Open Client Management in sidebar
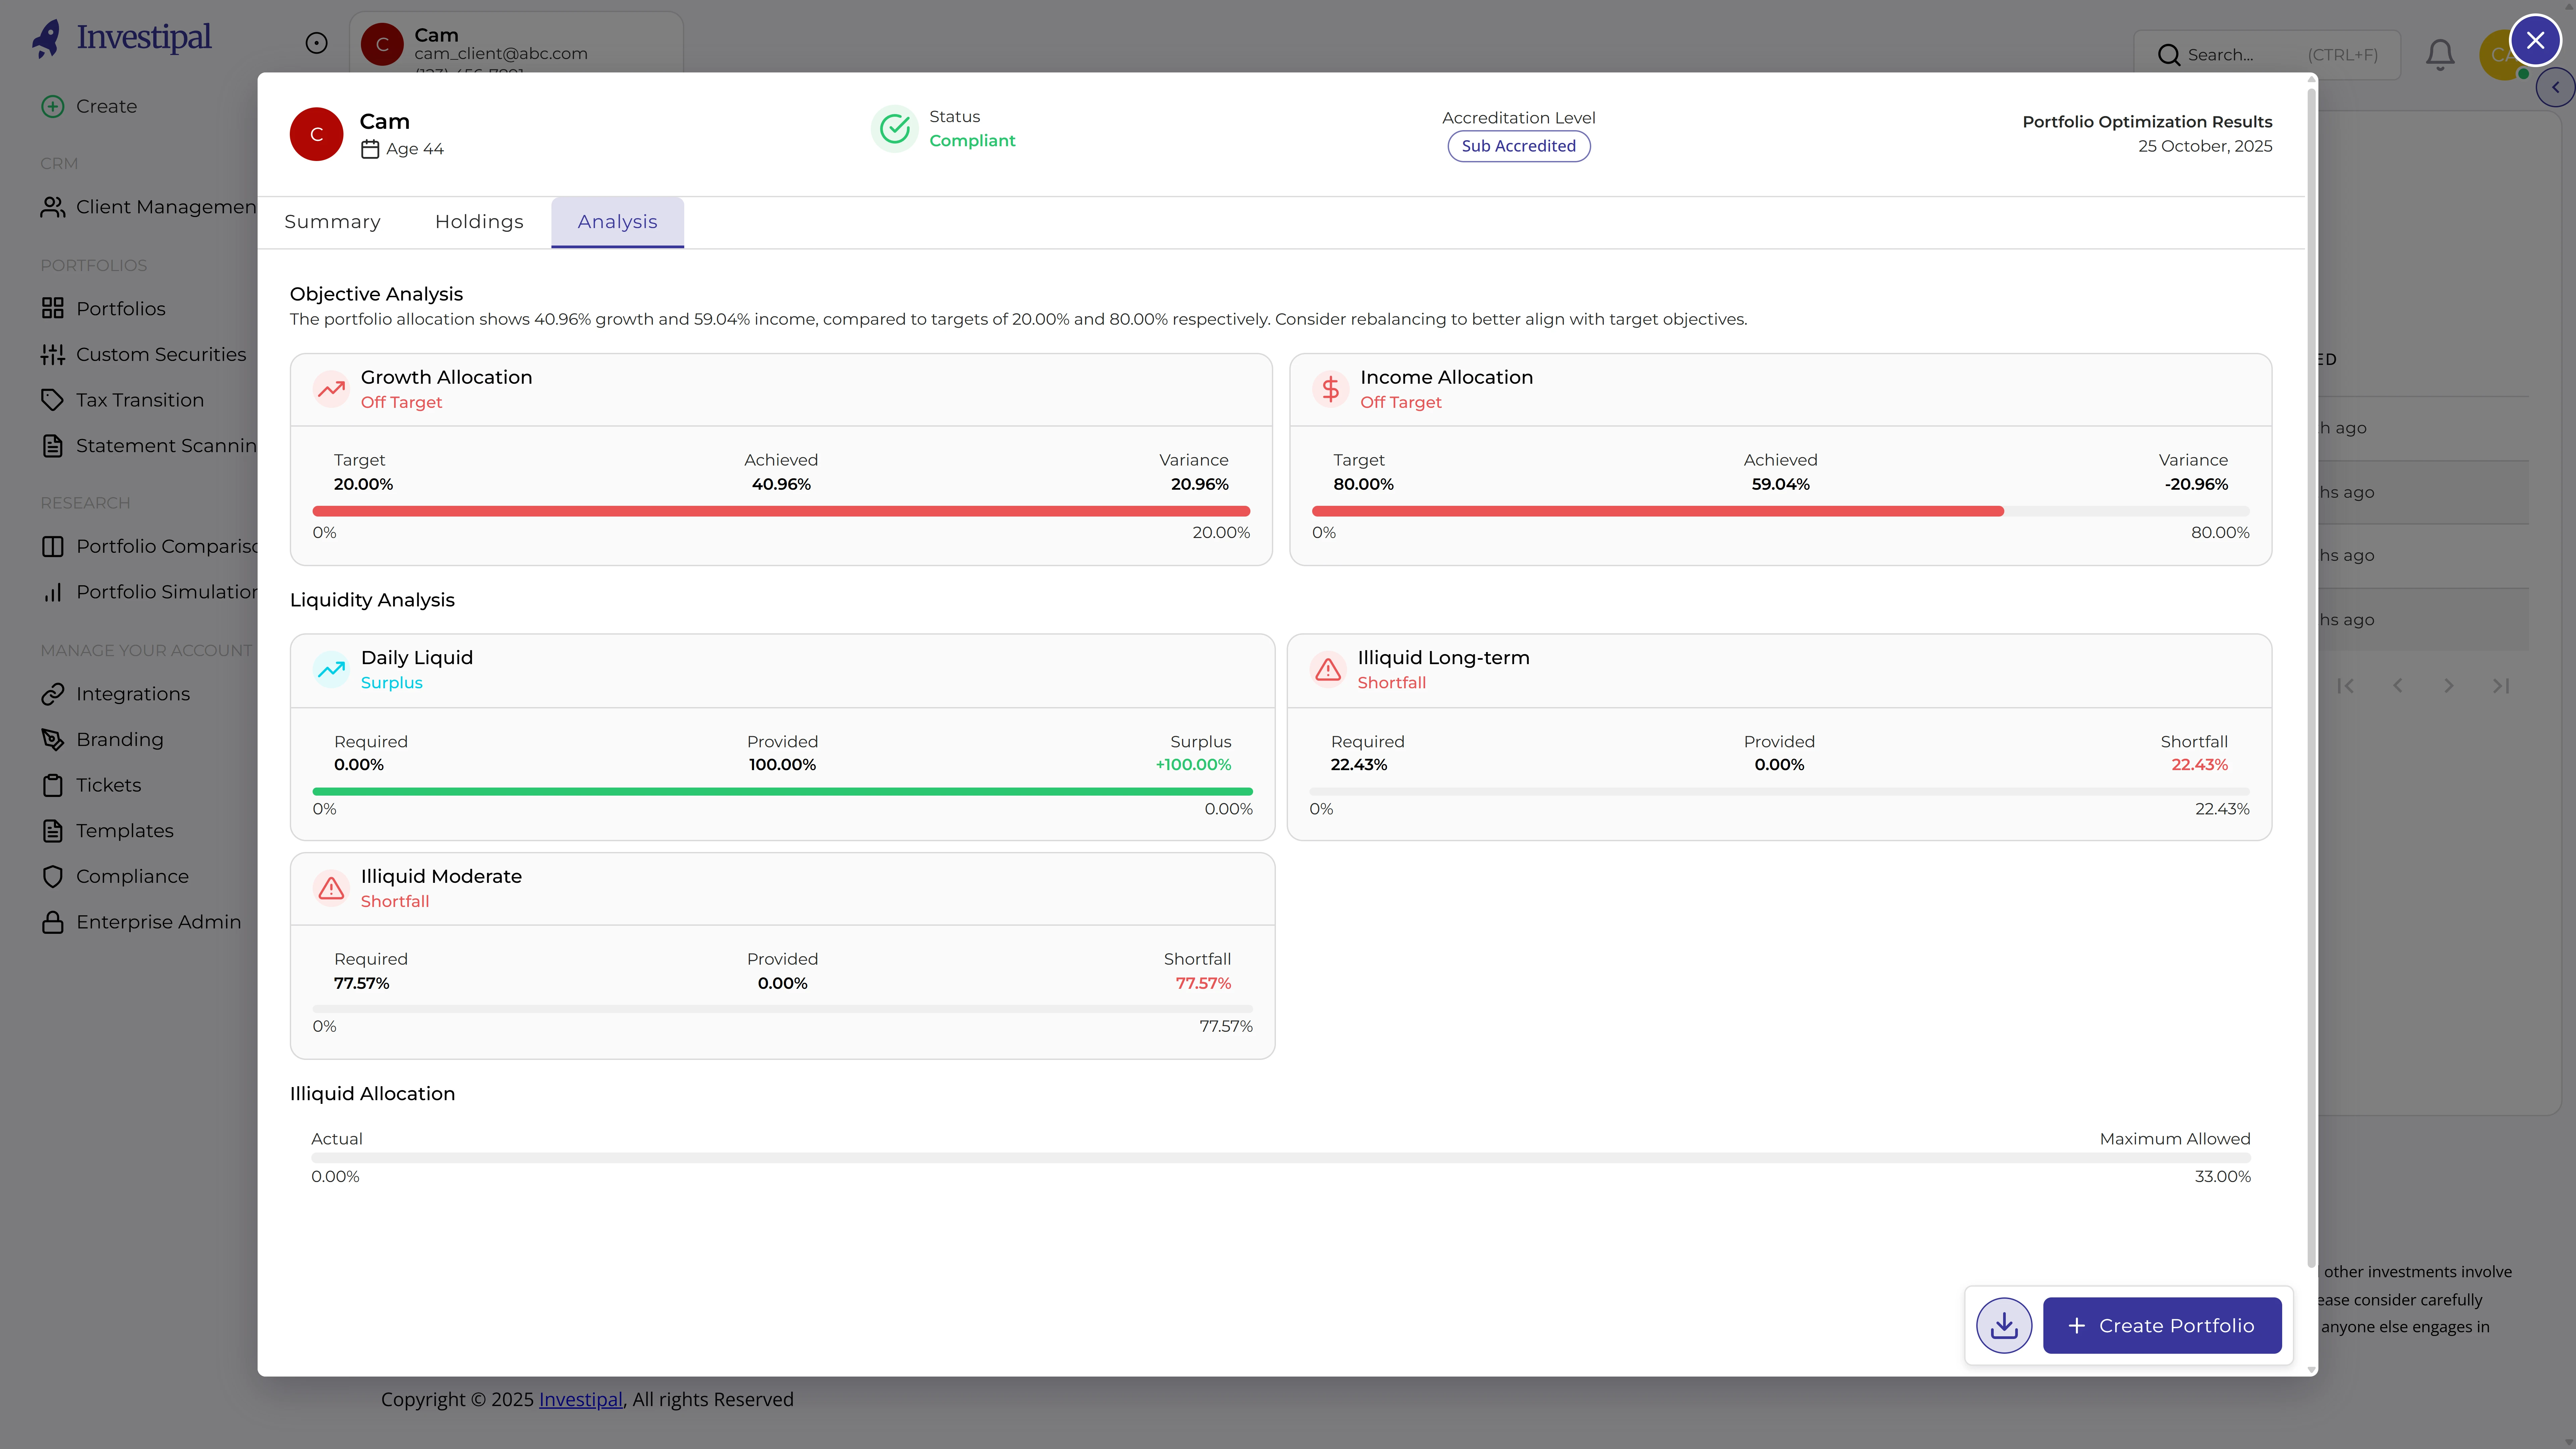Image resolution: width=2576 pixels, height=1449 pixels. [x=148, y=207]
